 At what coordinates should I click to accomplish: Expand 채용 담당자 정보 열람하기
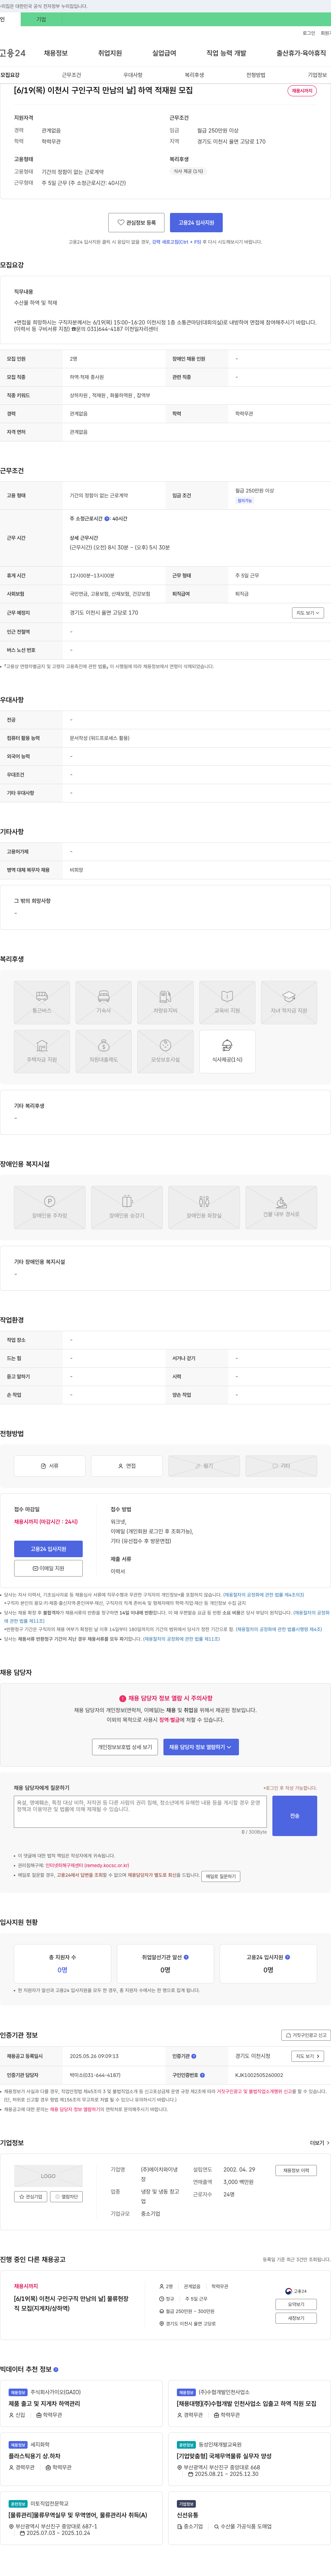point(201,1747)
